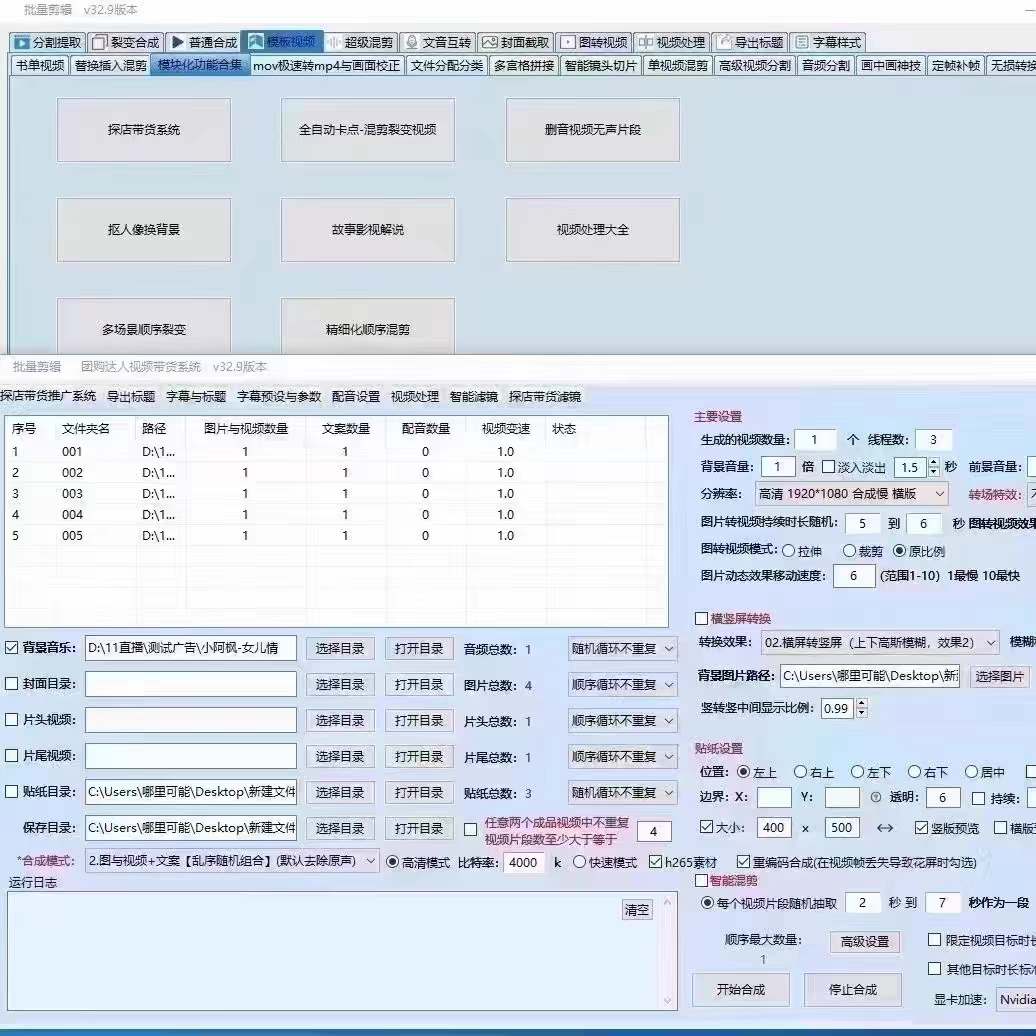Click the double-arrow swap icon beside sticker size
The image size is (1036, 1036).
885,828
